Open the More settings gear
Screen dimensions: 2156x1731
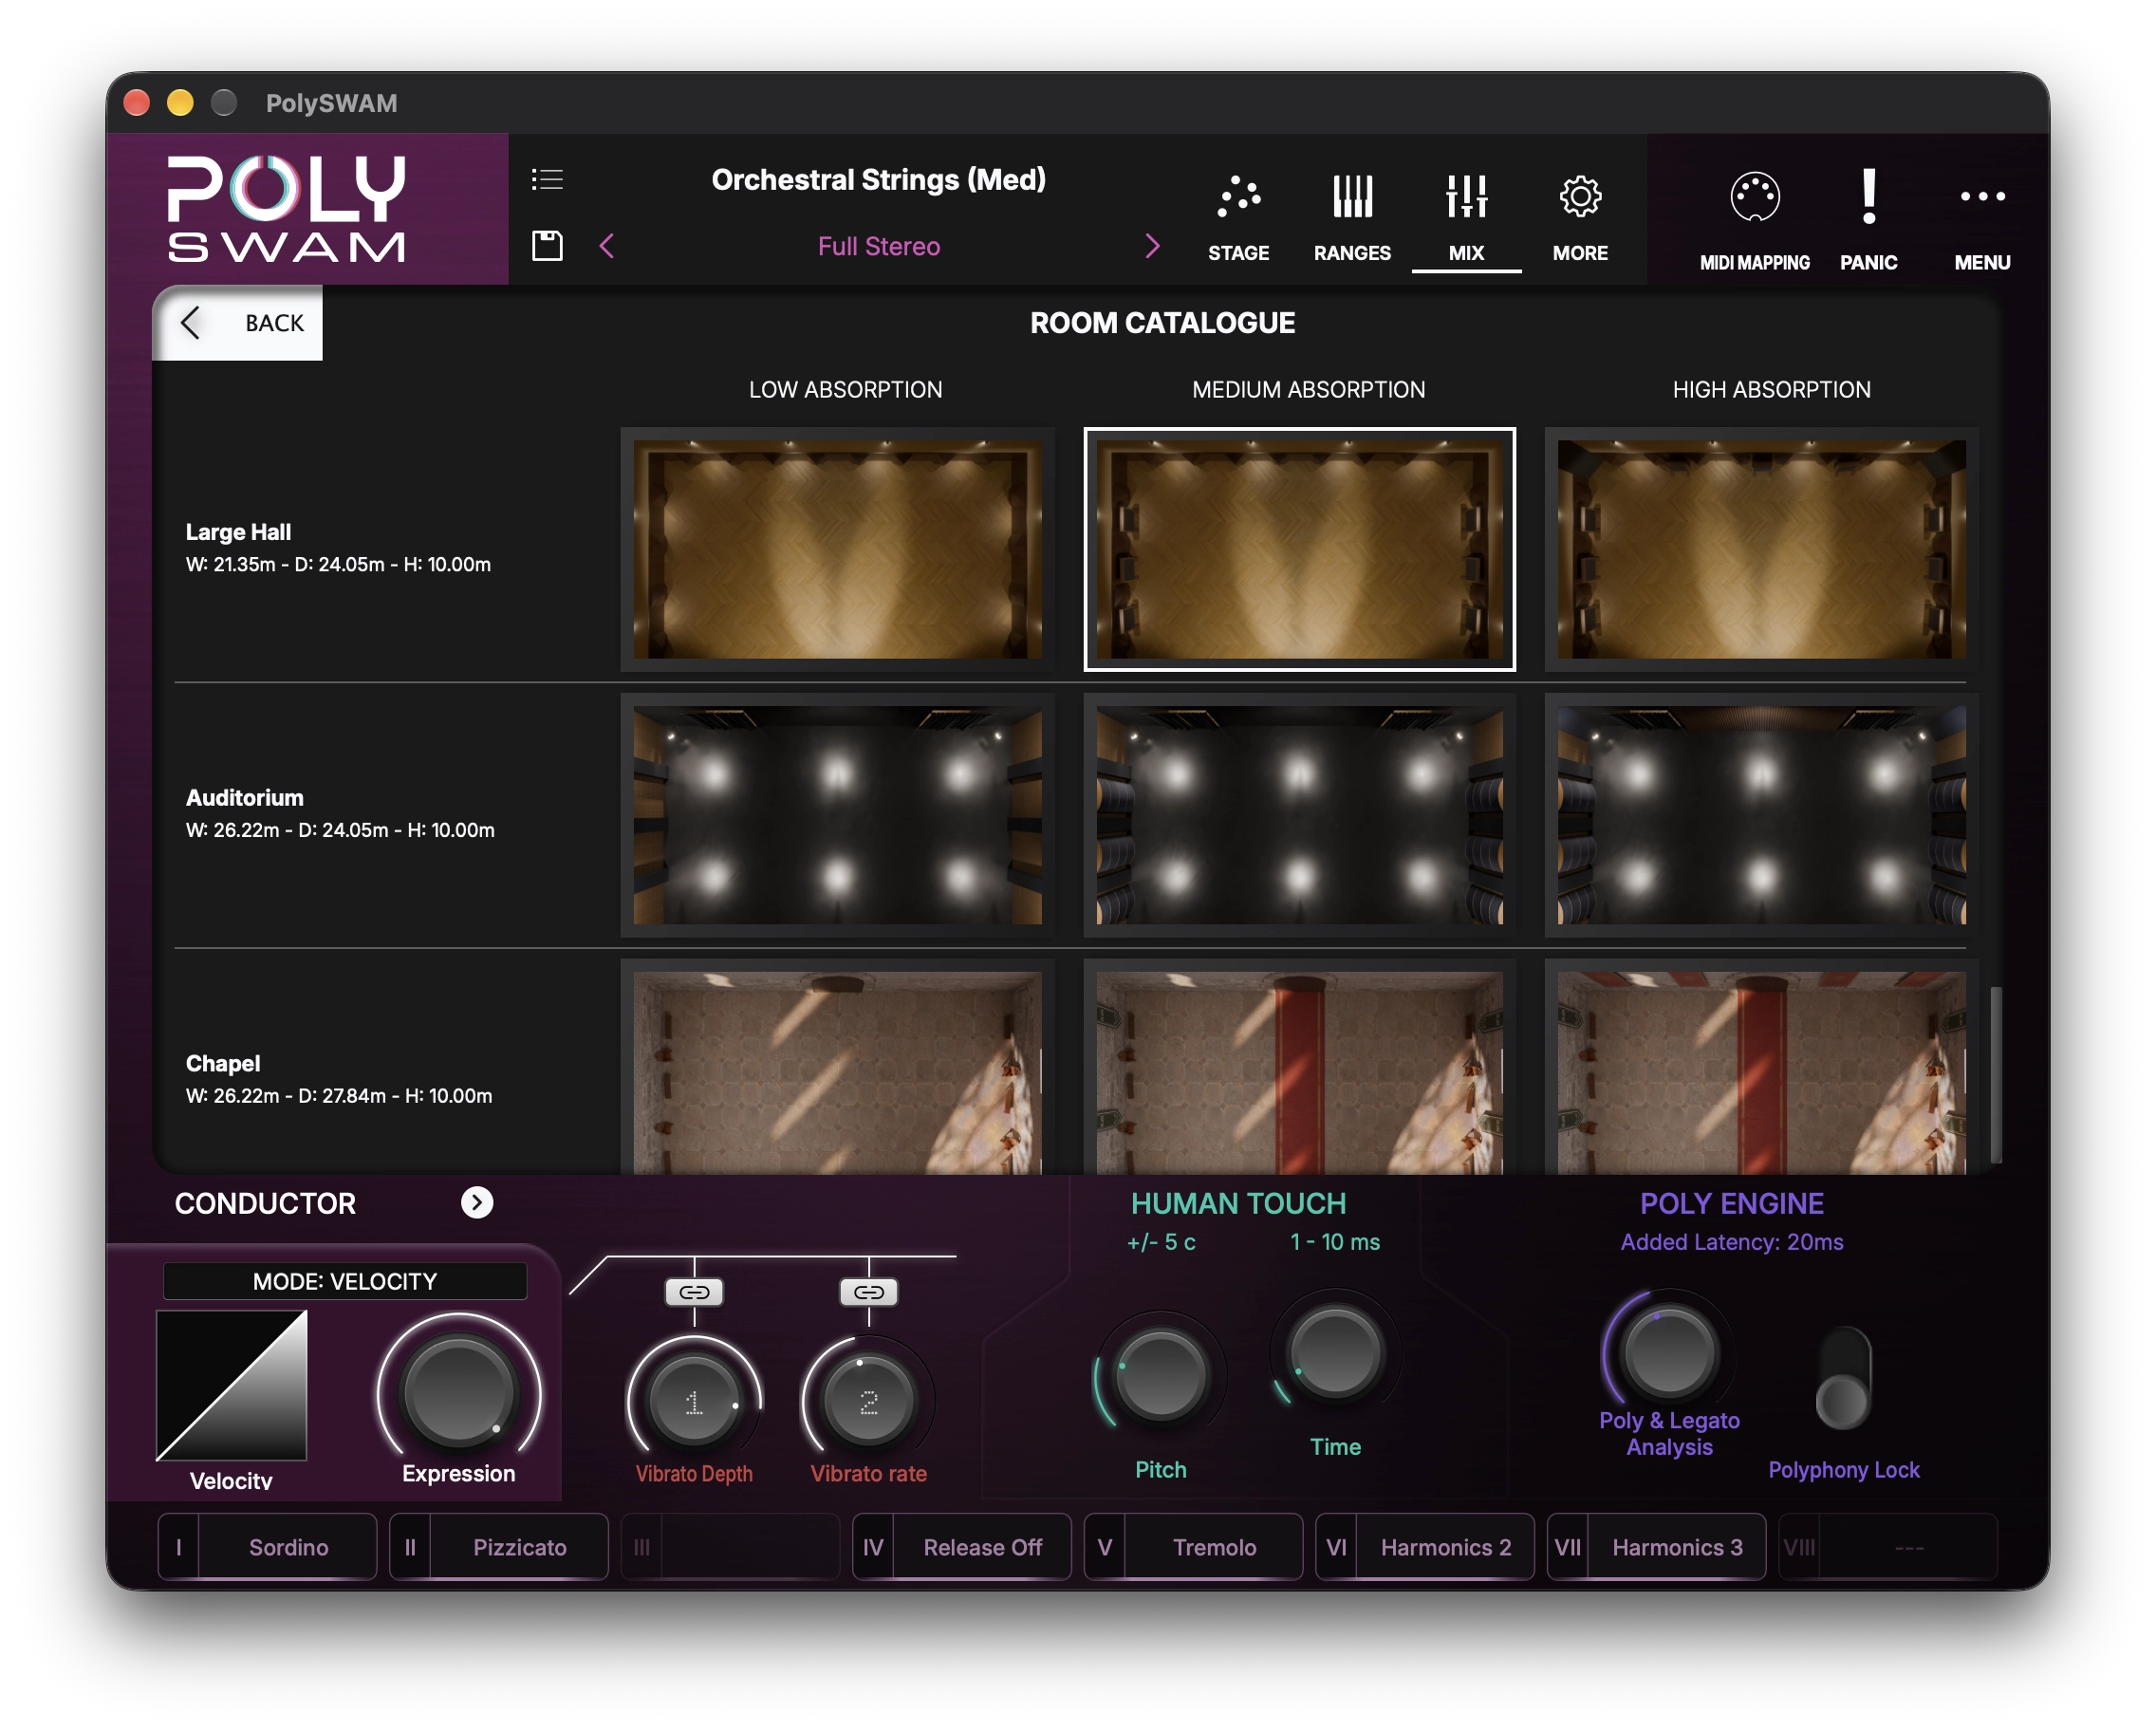pos(1580,218)
